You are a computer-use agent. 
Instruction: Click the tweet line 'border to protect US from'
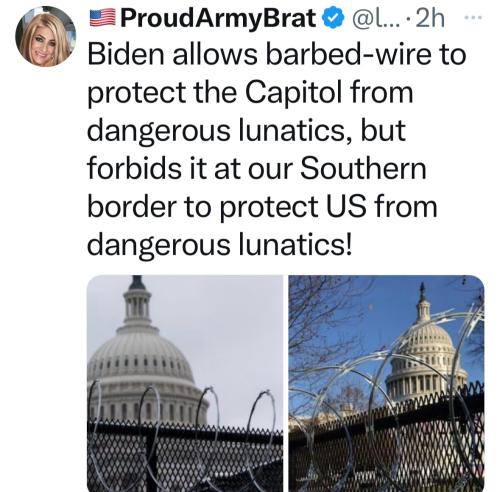click(262, 206)
